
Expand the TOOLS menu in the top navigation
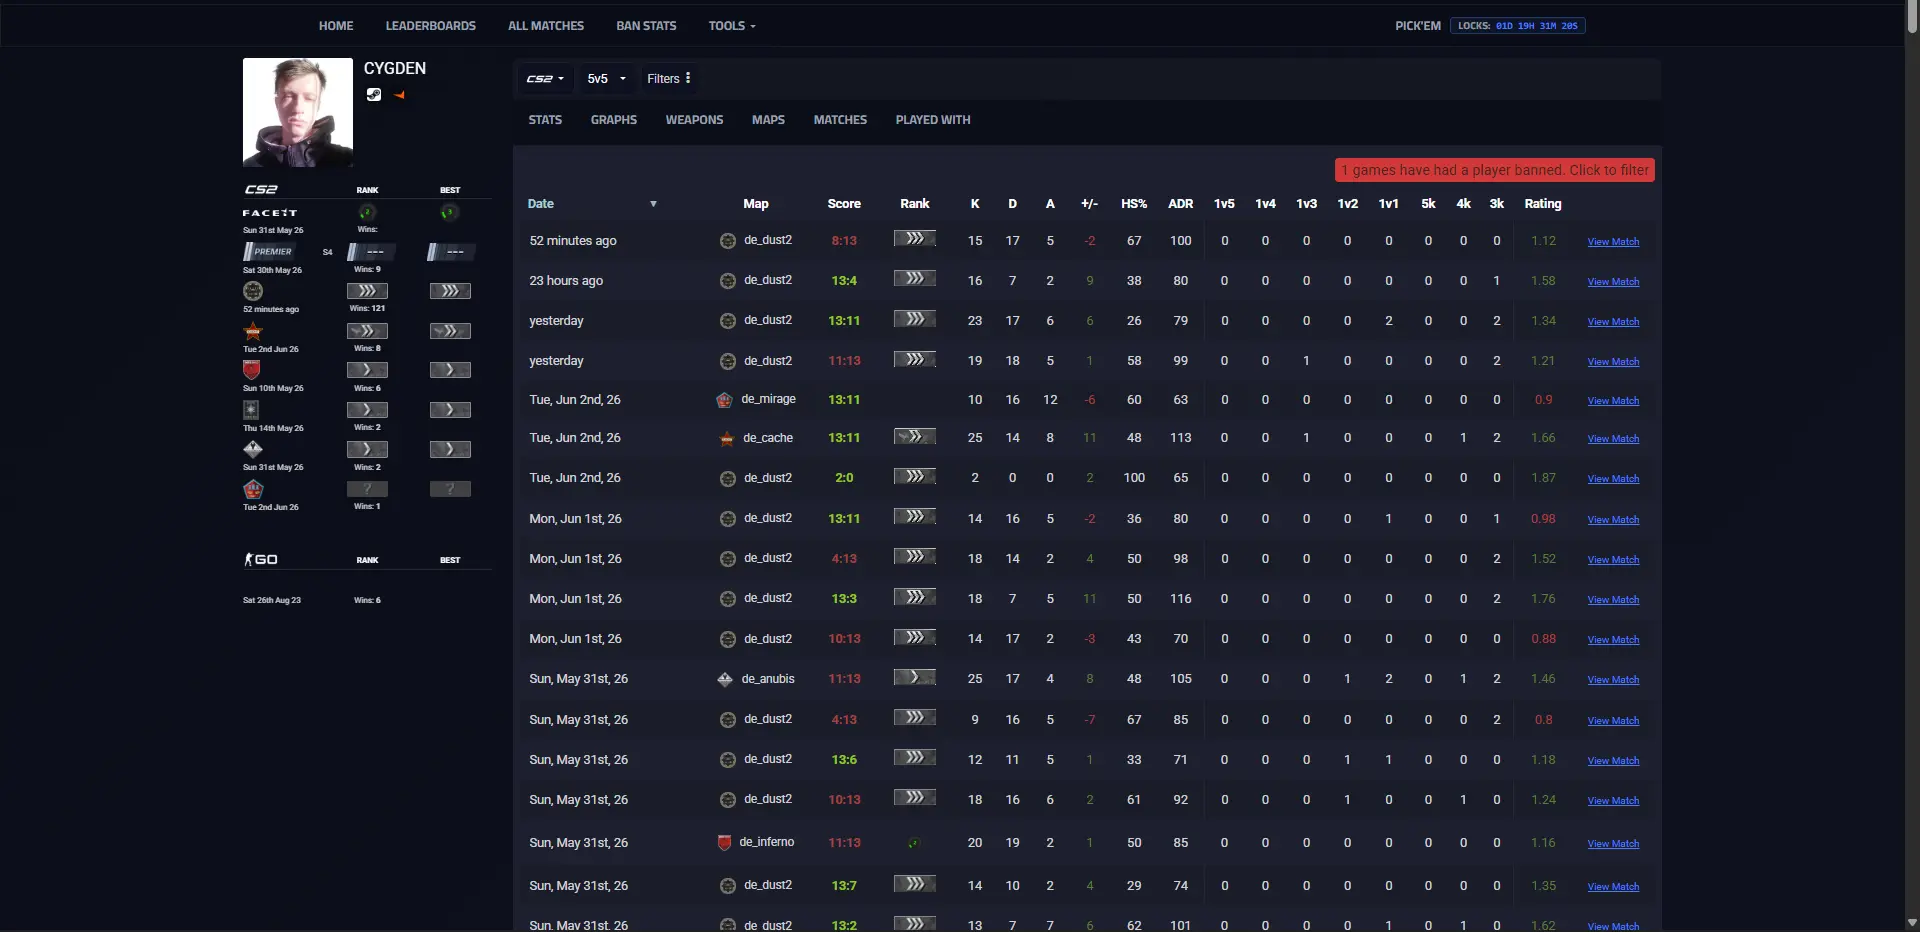point(732,26)
